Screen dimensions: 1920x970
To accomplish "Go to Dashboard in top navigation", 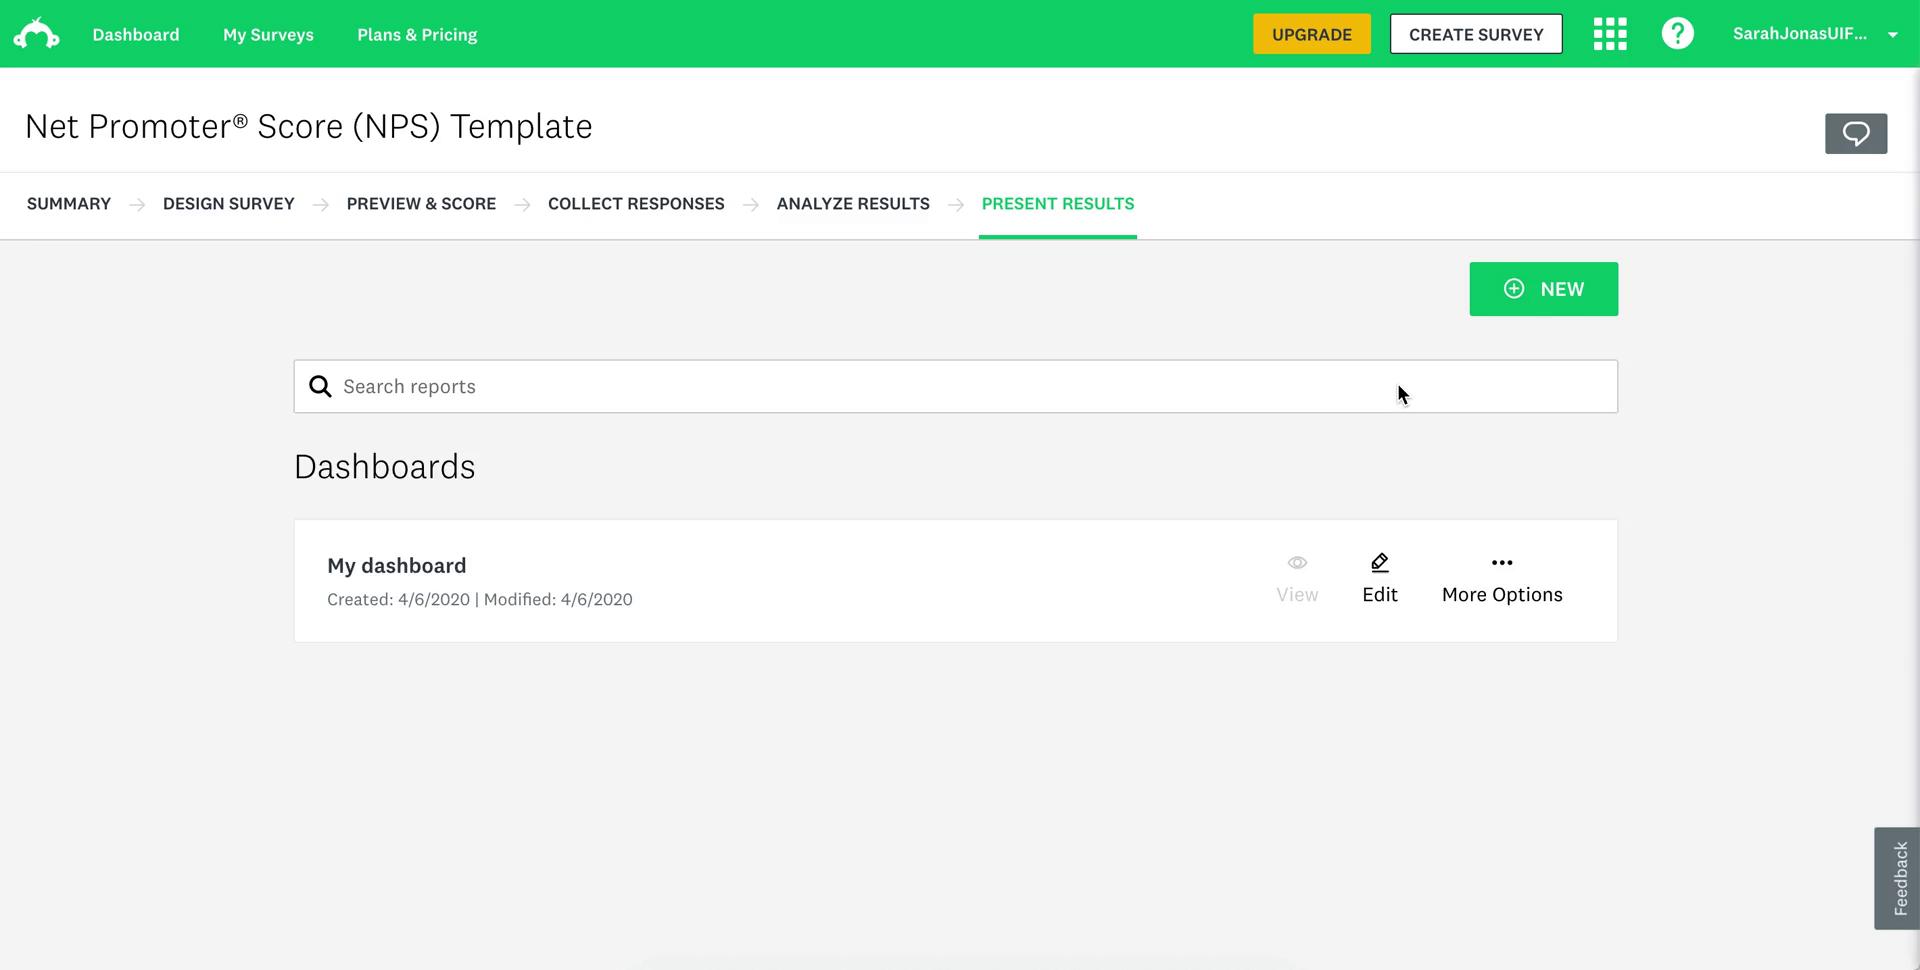I will coord(136,35).
